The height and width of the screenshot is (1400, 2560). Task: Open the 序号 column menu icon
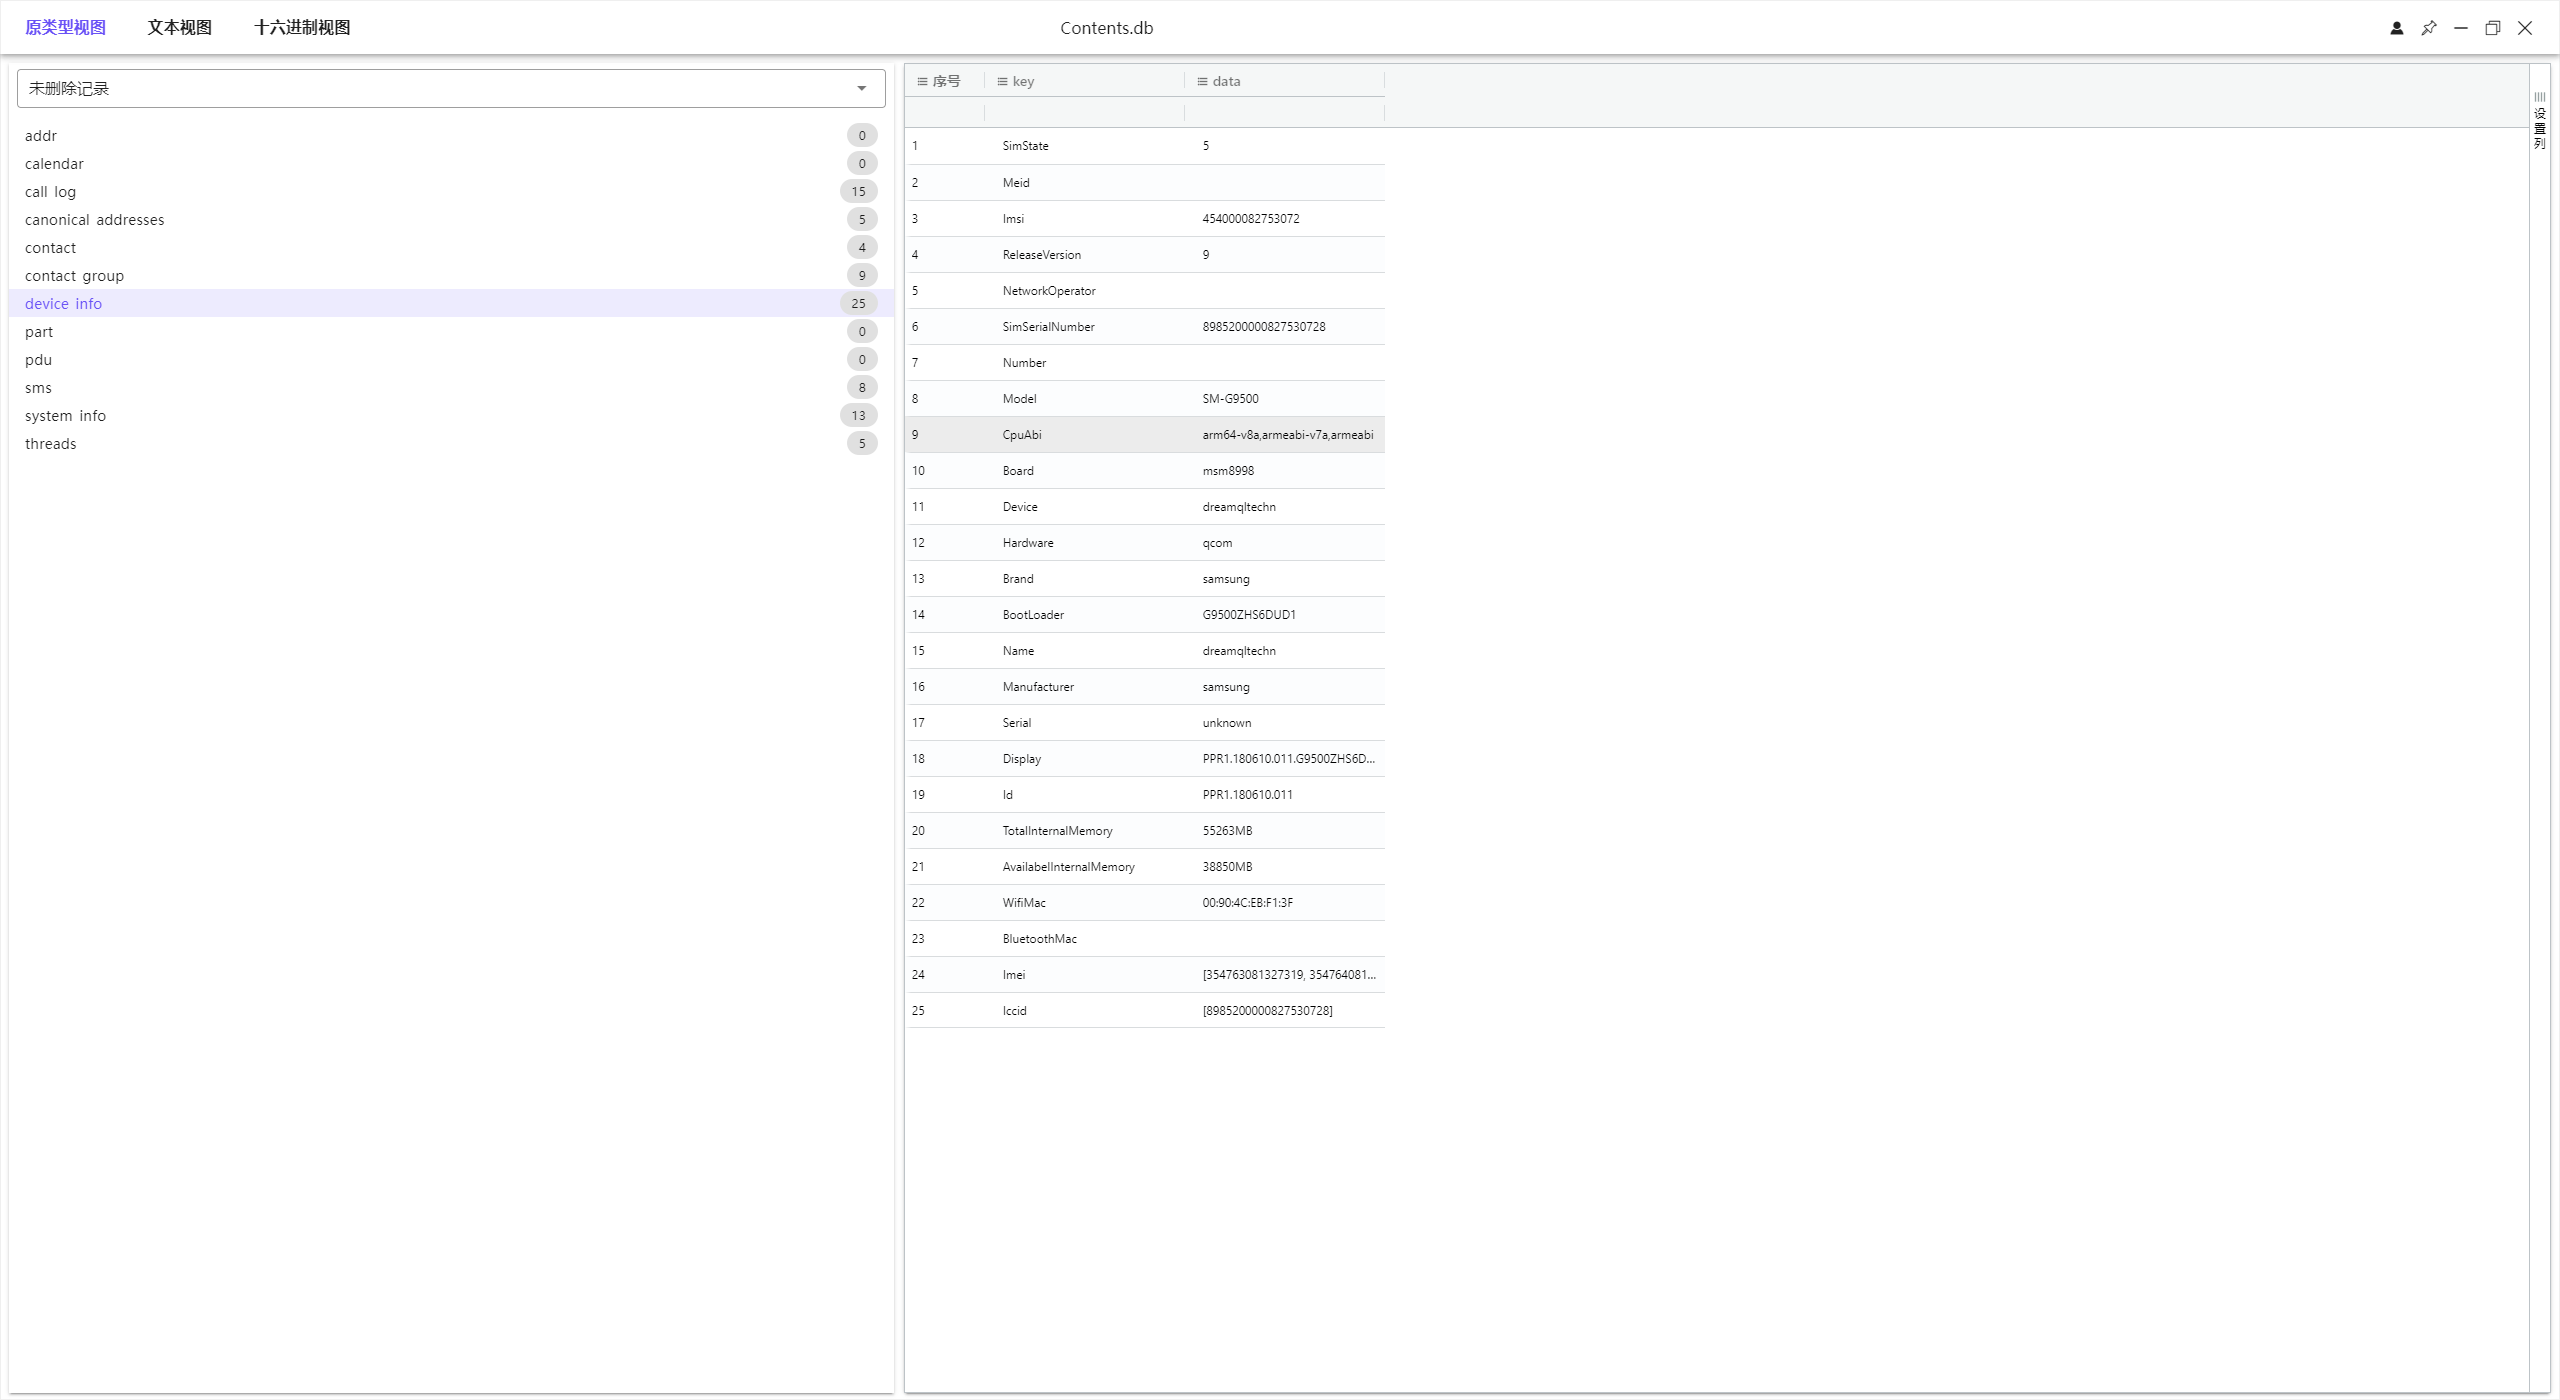[x=922, y=82]
